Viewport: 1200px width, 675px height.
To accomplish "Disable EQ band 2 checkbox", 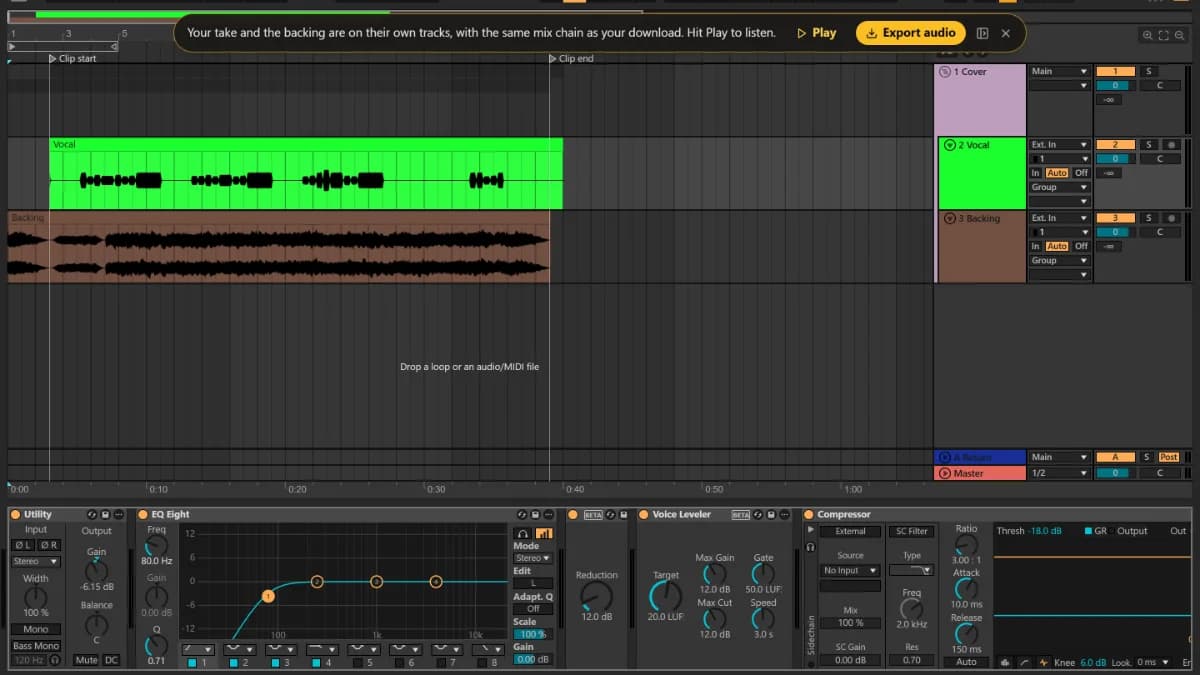I will (234, 662).
